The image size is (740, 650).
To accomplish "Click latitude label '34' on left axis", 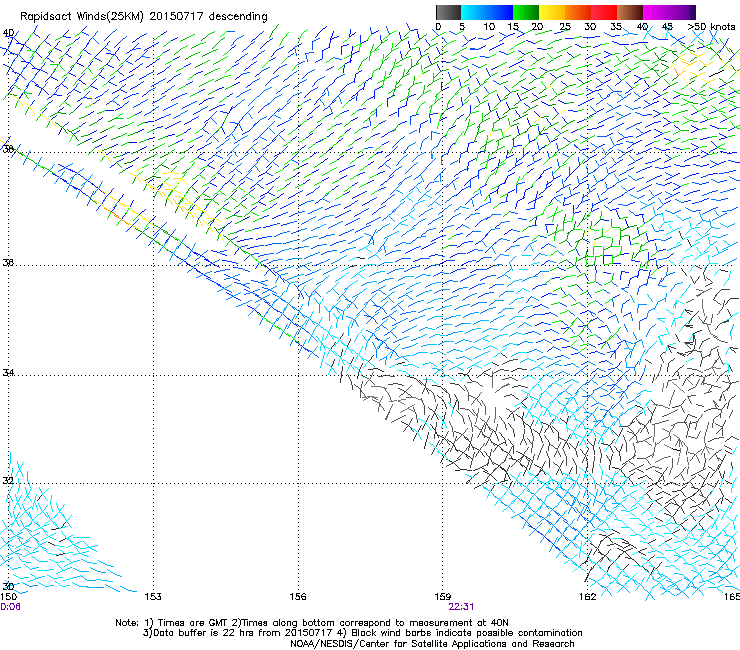I will coord(8,372).
